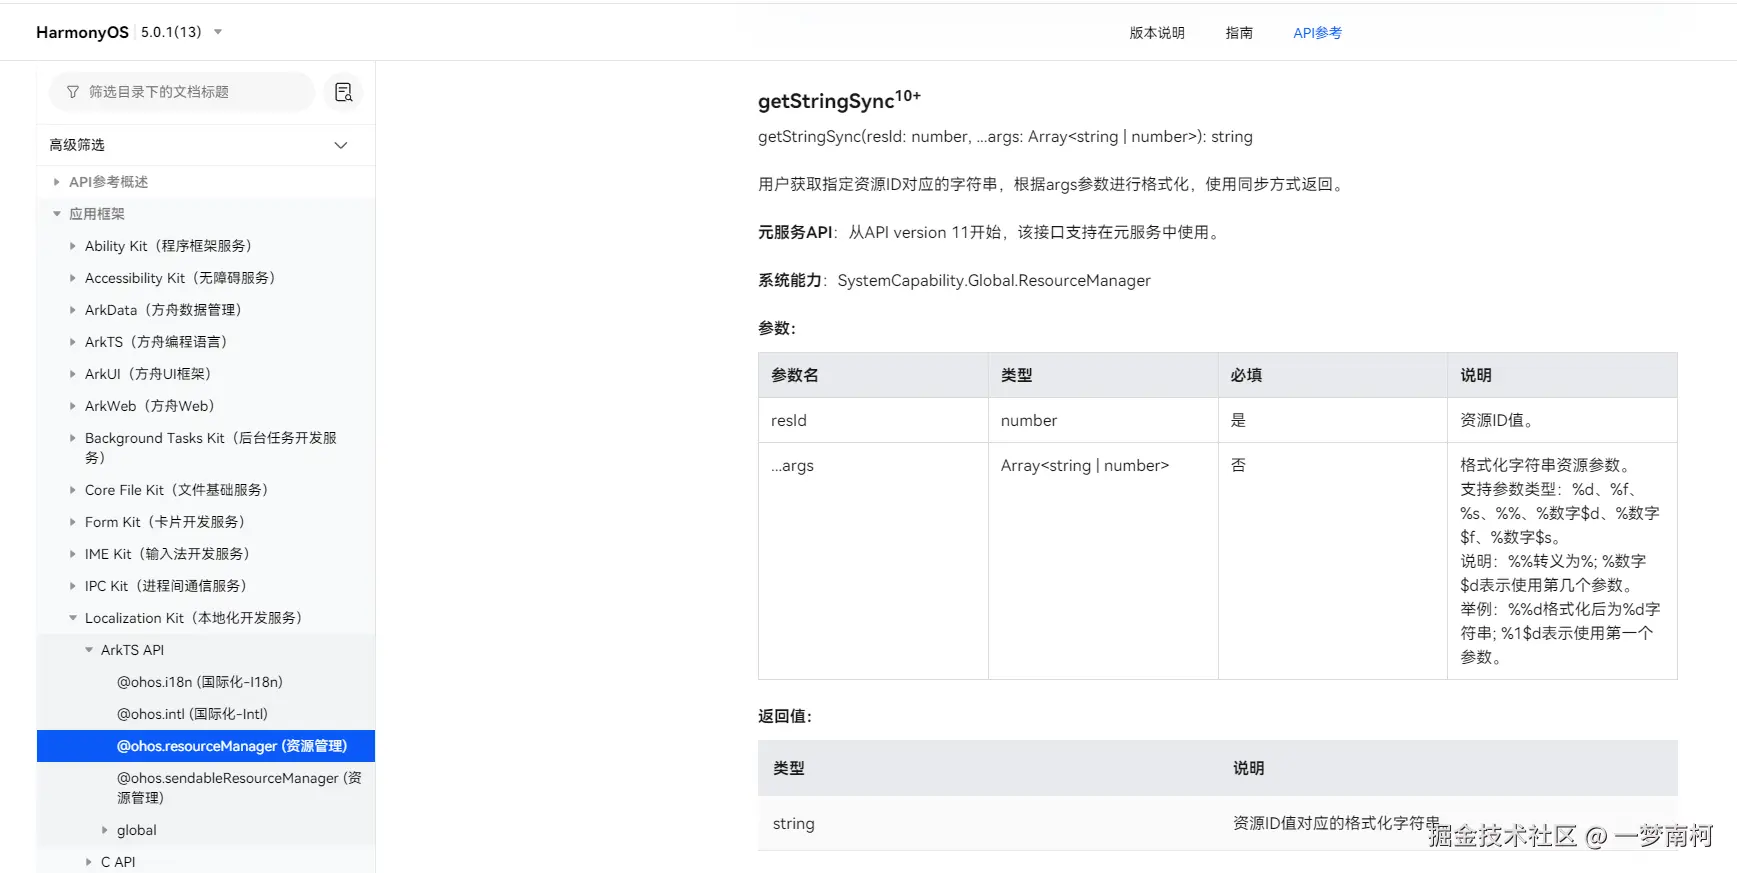
Task: Expand the ArkData tree arrow
Action: pyautogui.click(x=72, y=310)
